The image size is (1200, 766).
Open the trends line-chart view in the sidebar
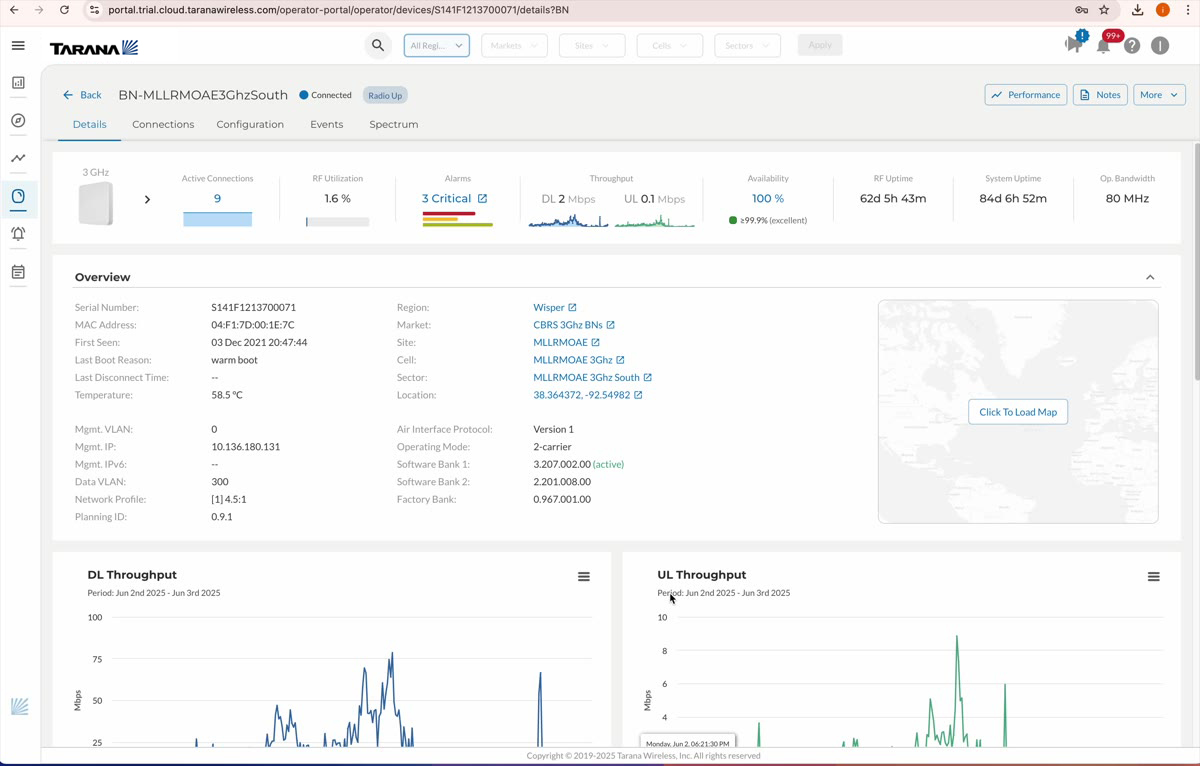(18, 158)
